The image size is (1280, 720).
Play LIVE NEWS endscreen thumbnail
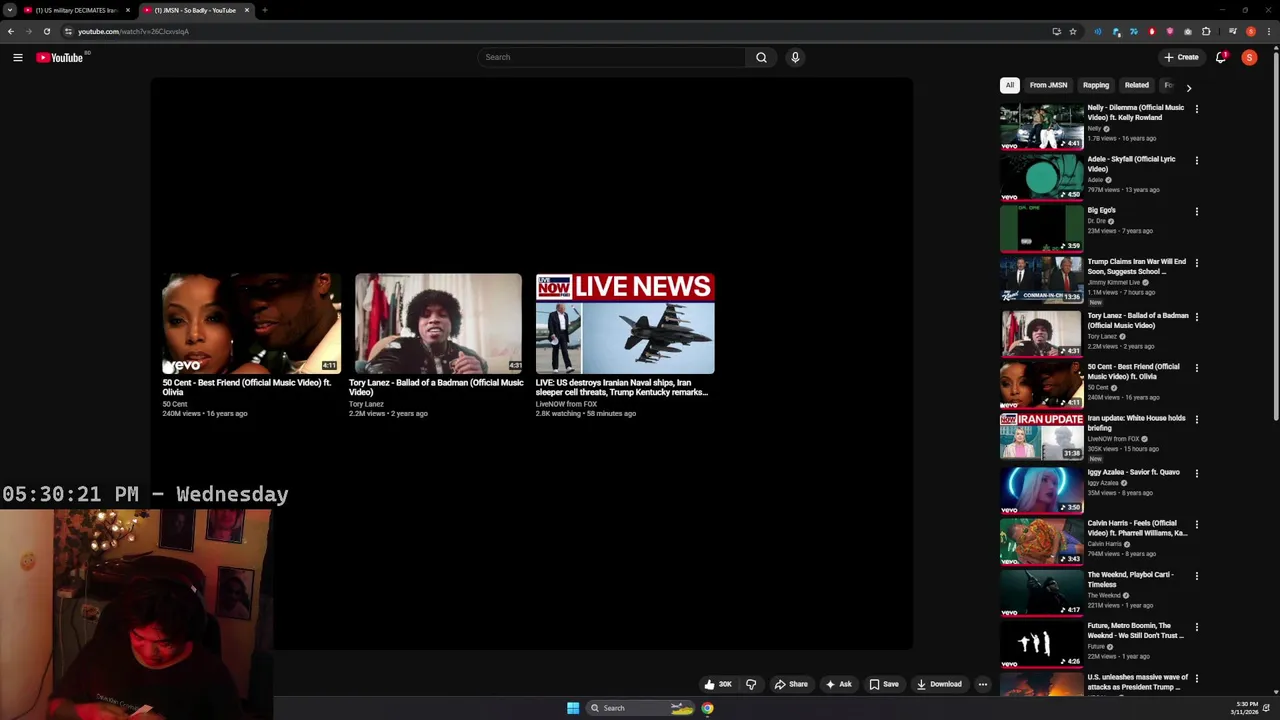click(625, 323)
